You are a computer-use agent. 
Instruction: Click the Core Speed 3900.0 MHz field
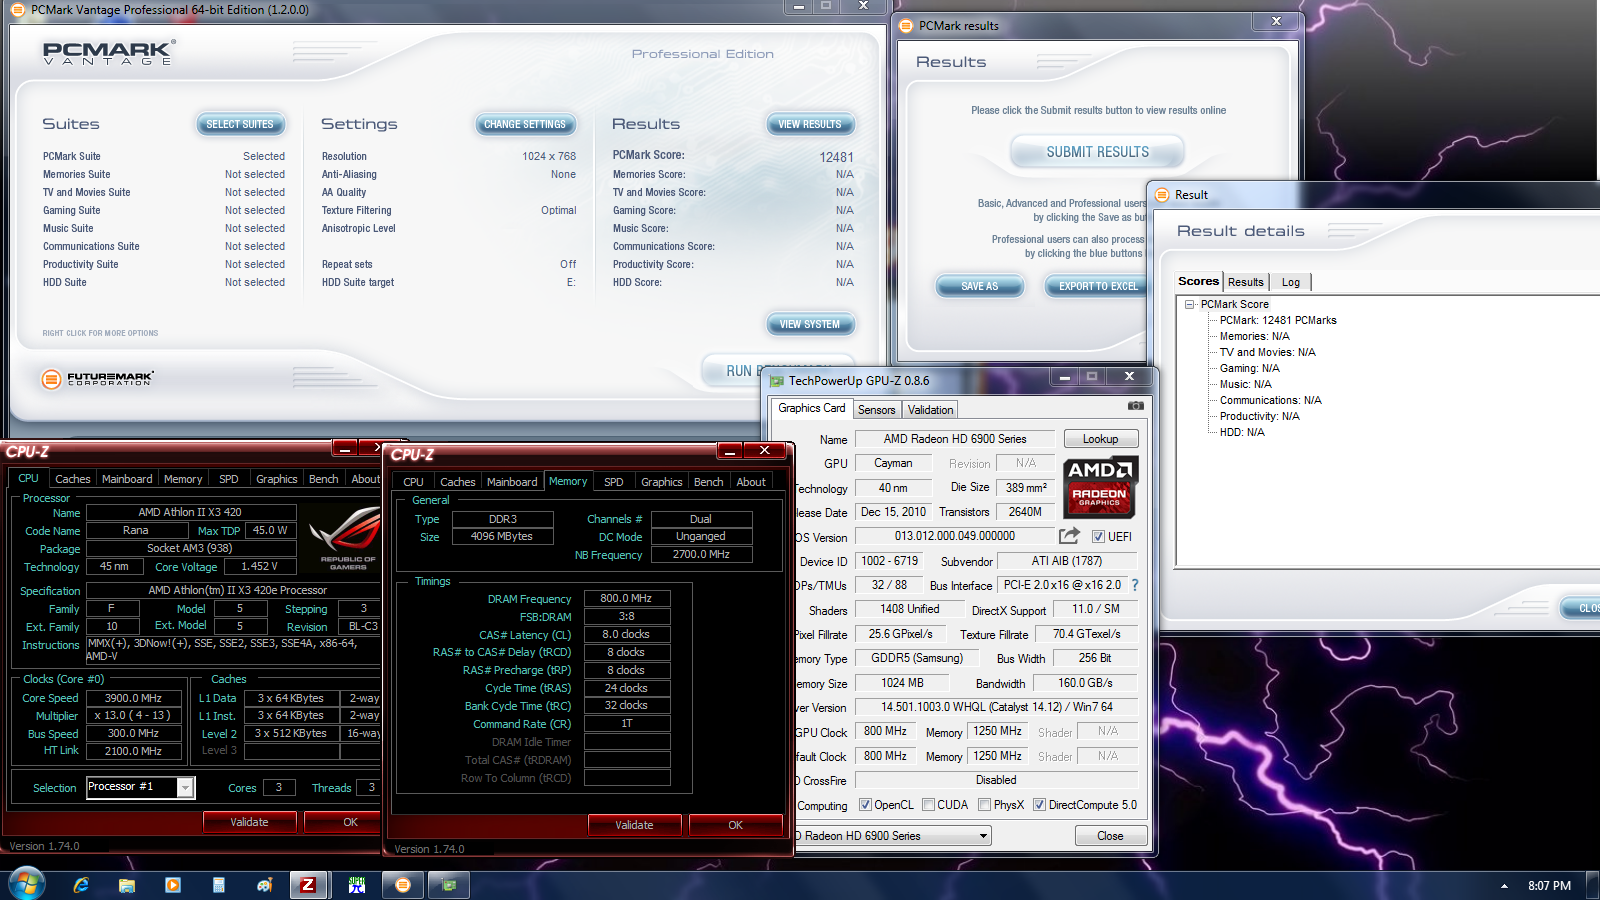pos(134,698)
